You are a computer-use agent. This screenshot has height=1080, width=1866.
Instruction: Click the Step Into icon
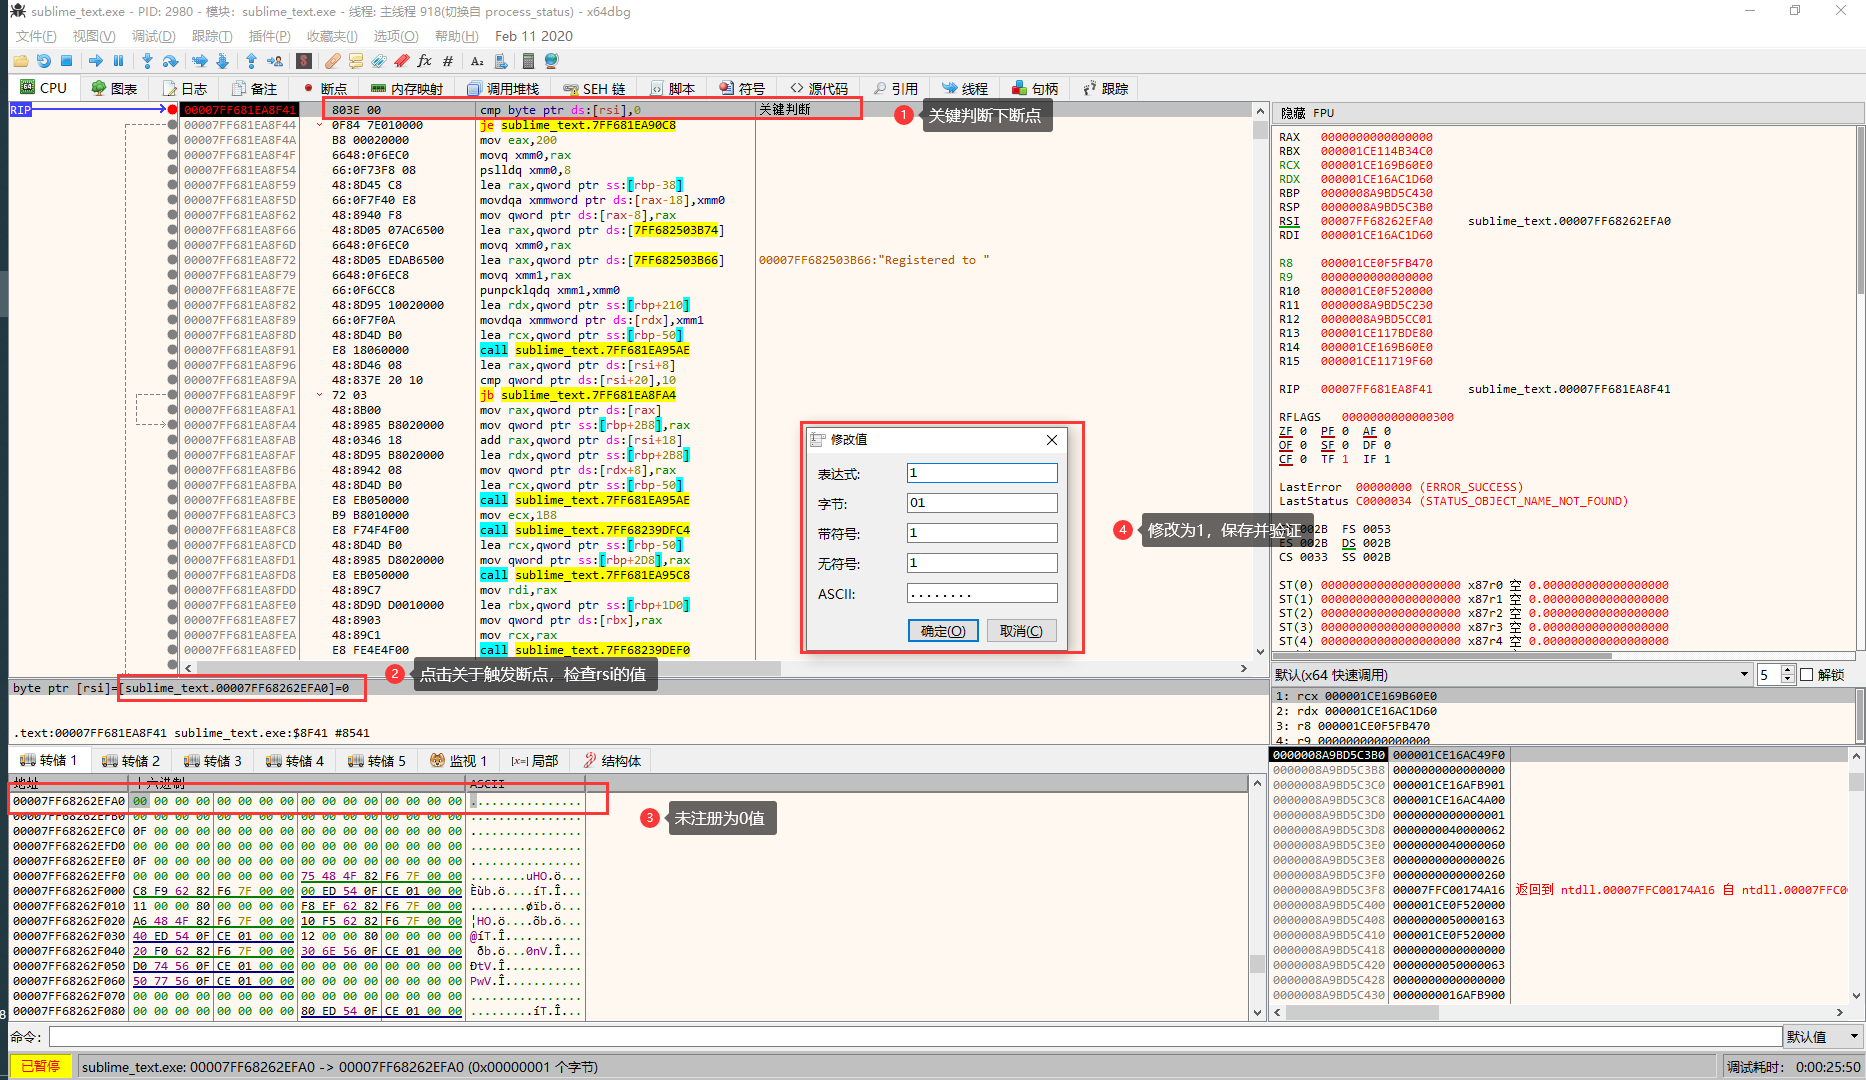(x=147, y=61)
